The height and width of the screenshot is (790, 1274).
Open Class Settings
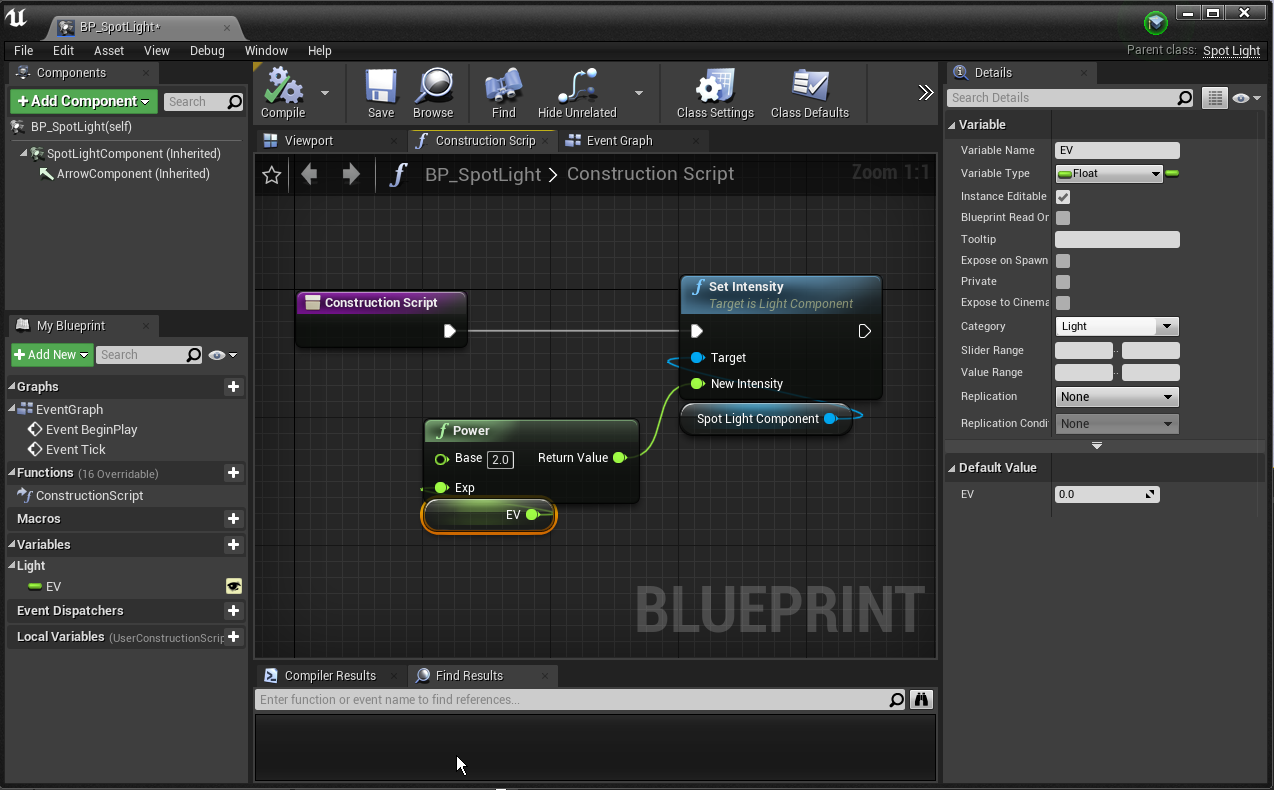(715, 93)
